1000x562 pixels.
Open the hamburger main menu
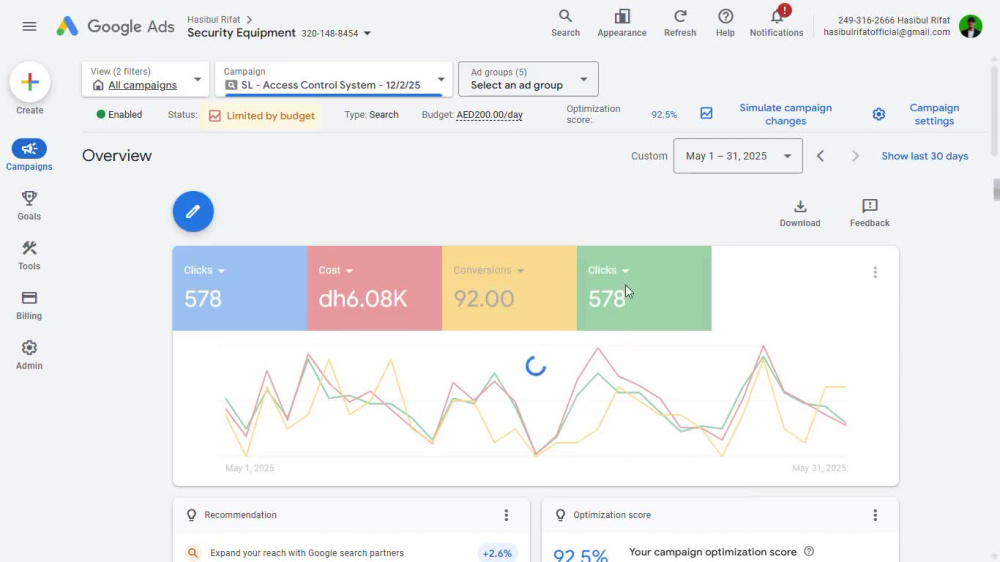(x=29, y=26)
